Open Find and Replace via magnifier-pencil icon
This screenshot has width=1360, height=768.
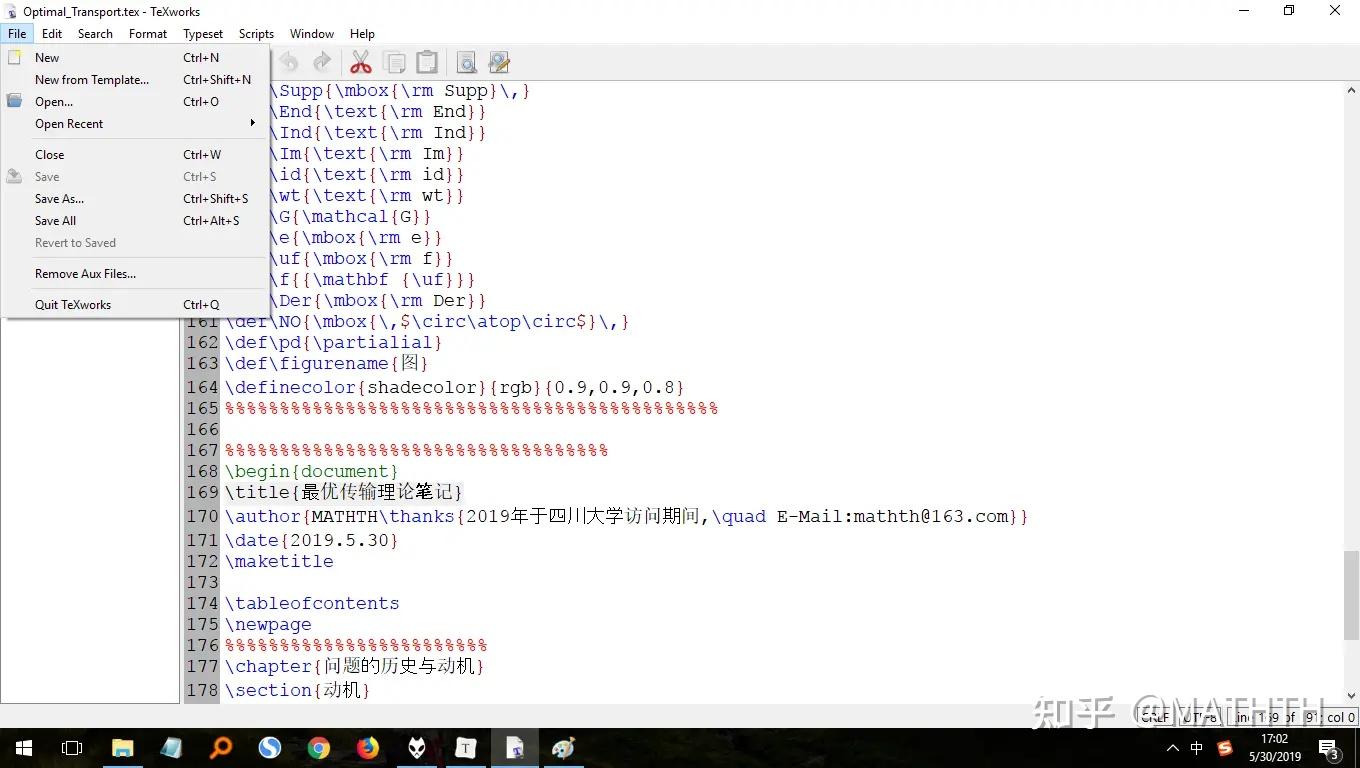pos(498,61)
